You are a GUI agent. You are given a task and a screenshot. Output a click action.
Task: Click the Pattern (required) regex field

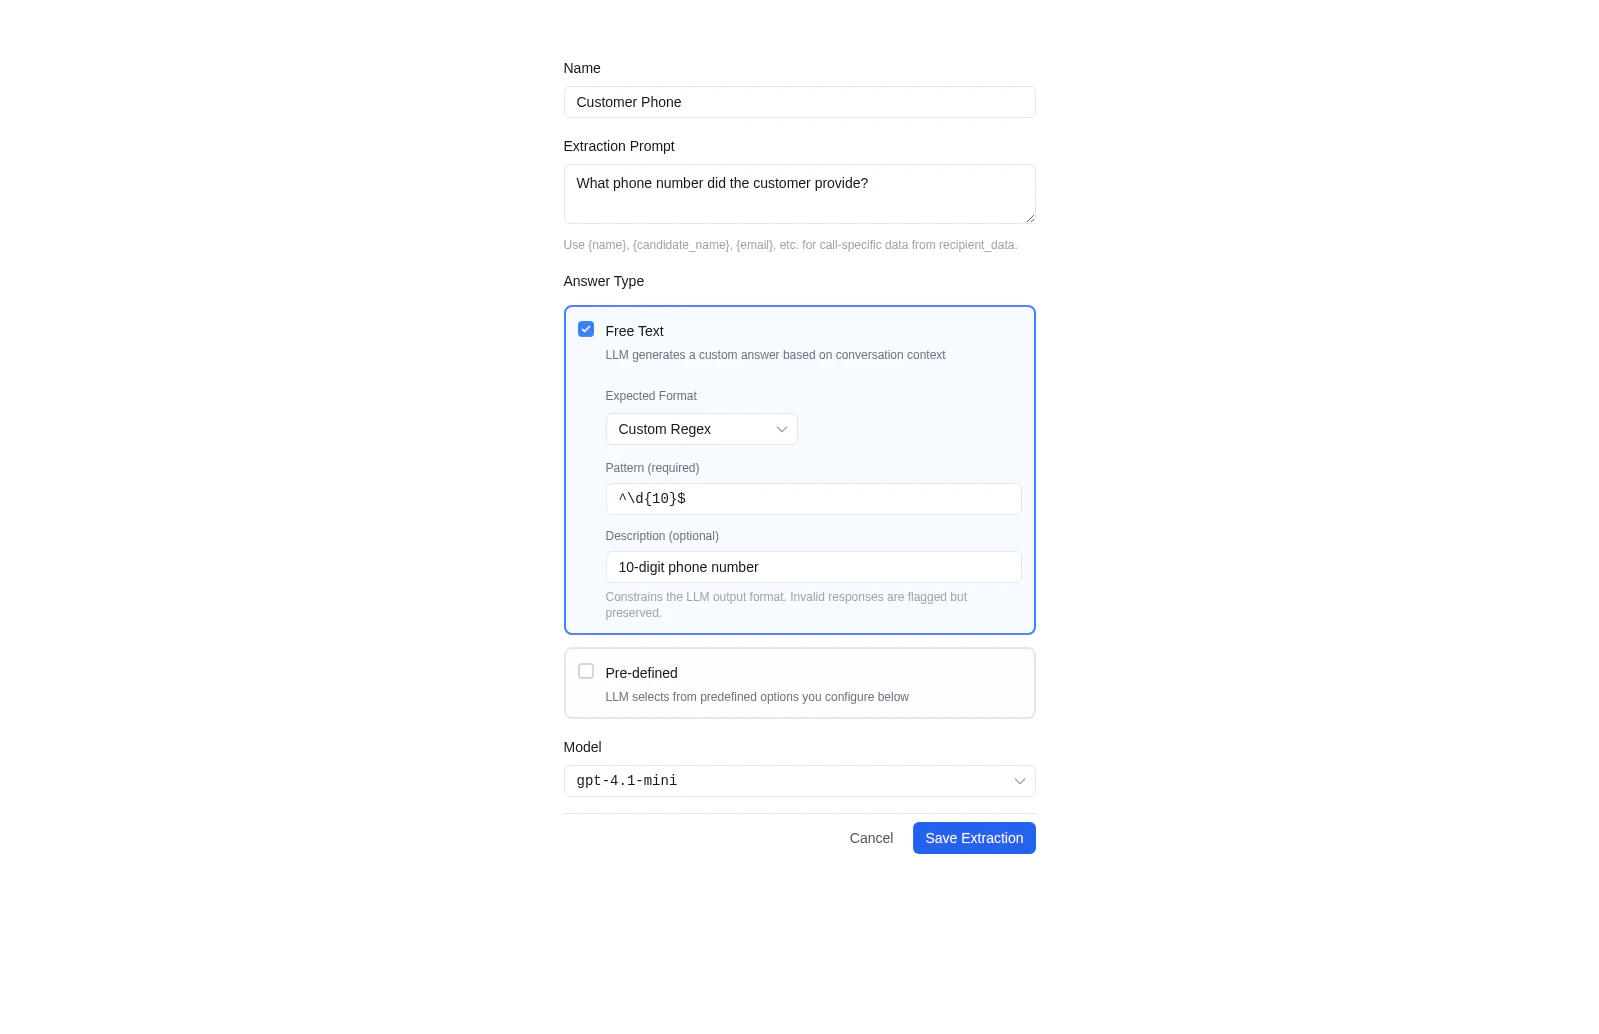point(813,498)
